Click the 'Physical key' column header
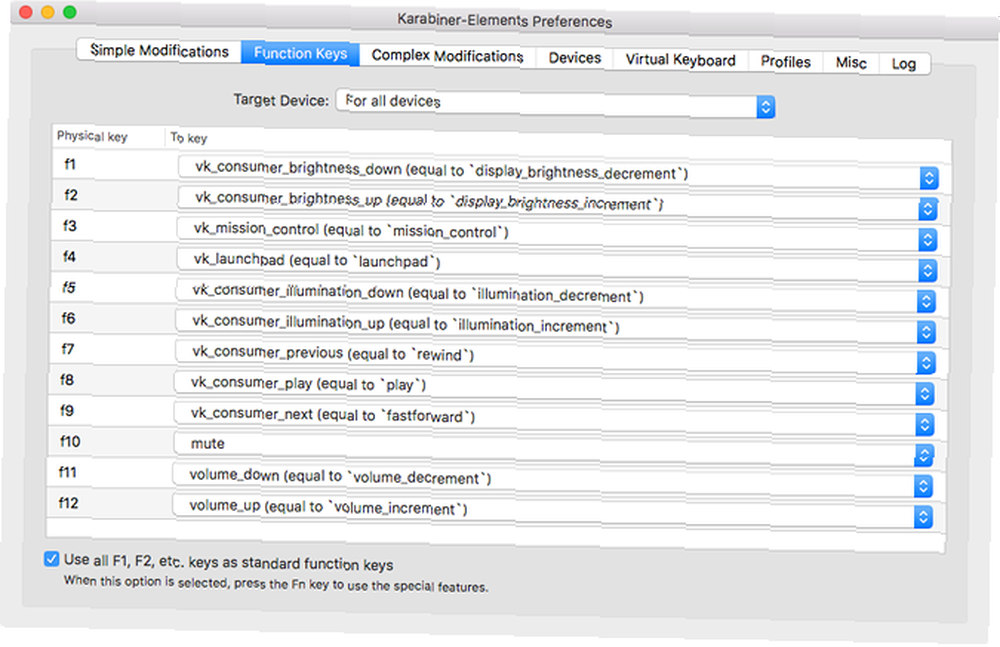1000x647 pixels. click(x=92, y=136)
